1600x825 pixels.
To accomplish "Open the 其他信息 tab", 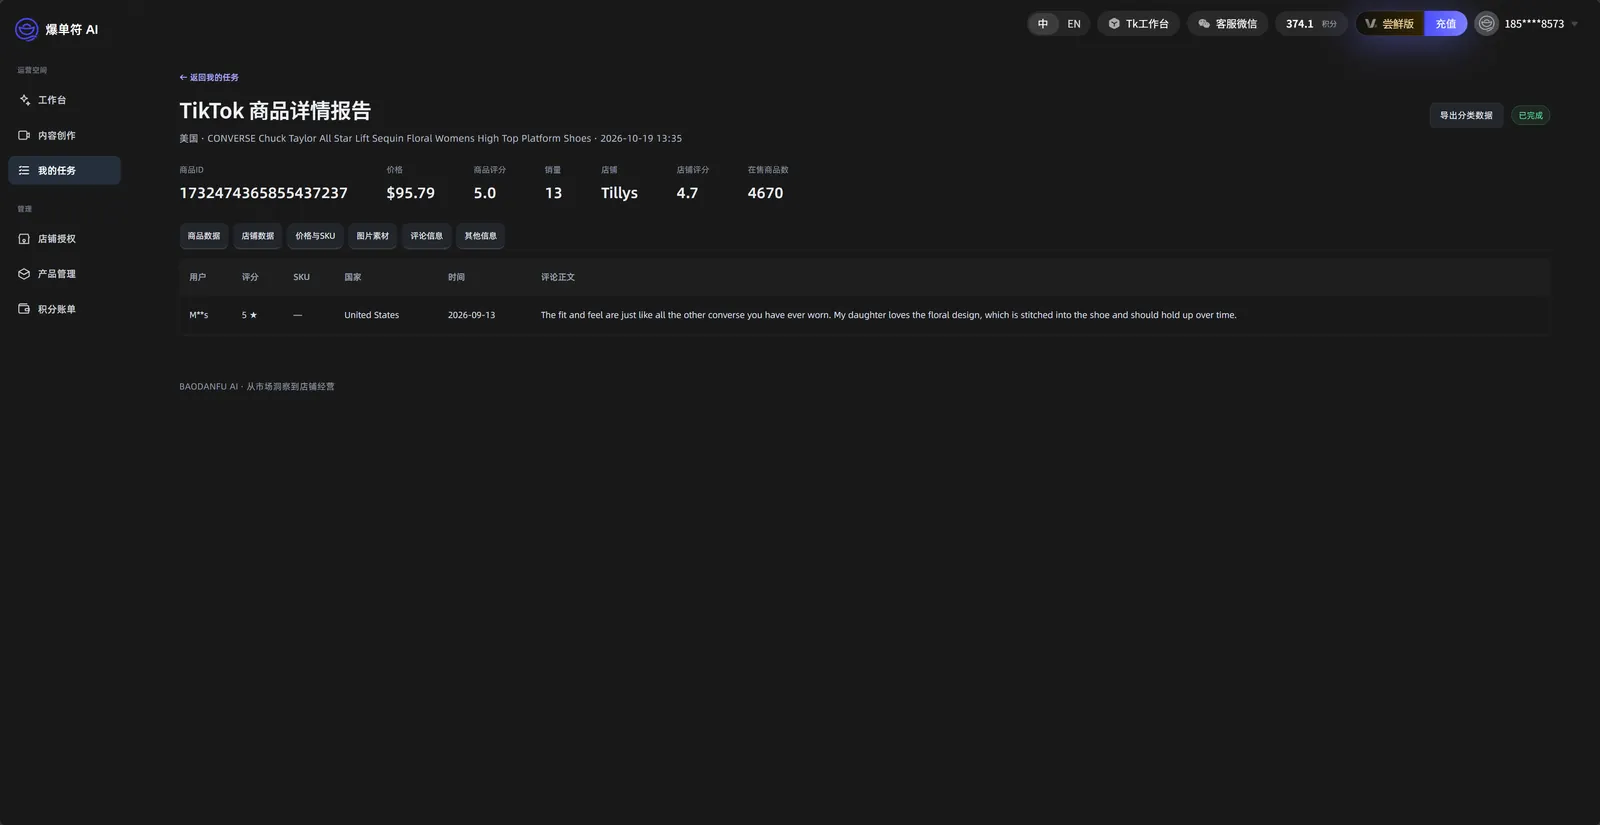I will click(x=481, y=236).
